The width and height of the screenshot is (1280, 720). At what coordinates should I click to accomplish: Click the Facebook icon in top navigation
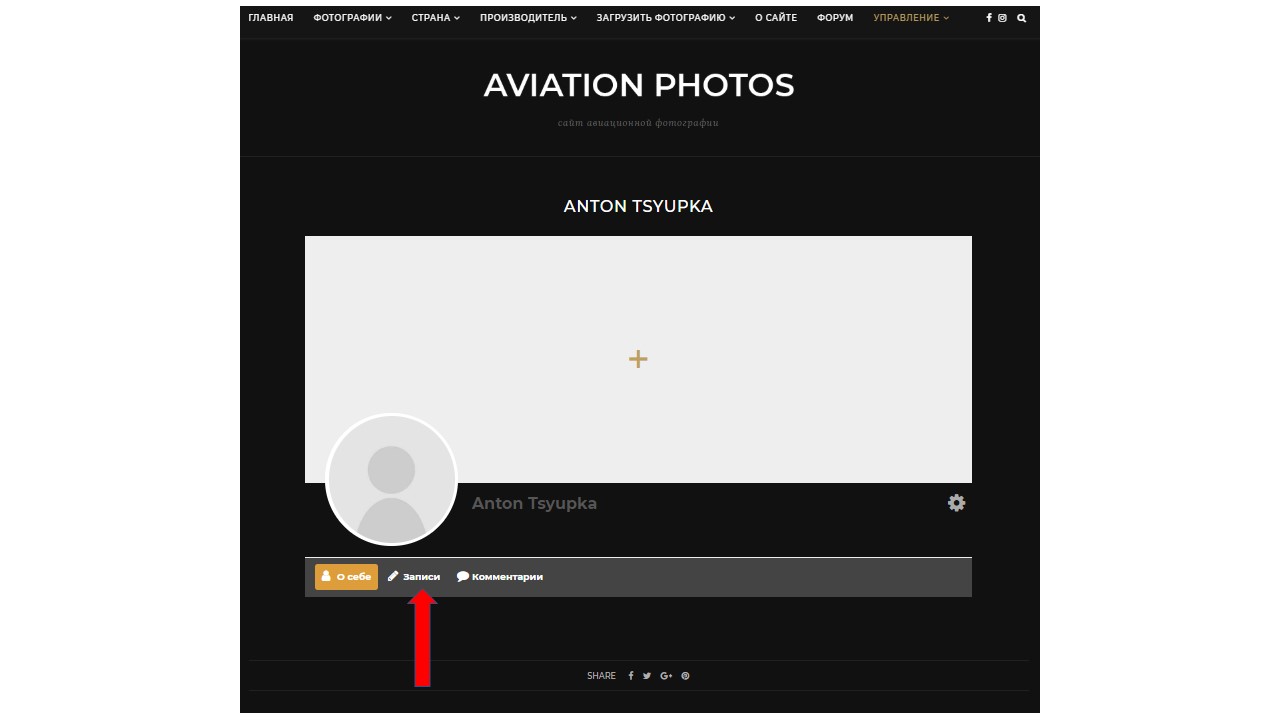(989, 18)
